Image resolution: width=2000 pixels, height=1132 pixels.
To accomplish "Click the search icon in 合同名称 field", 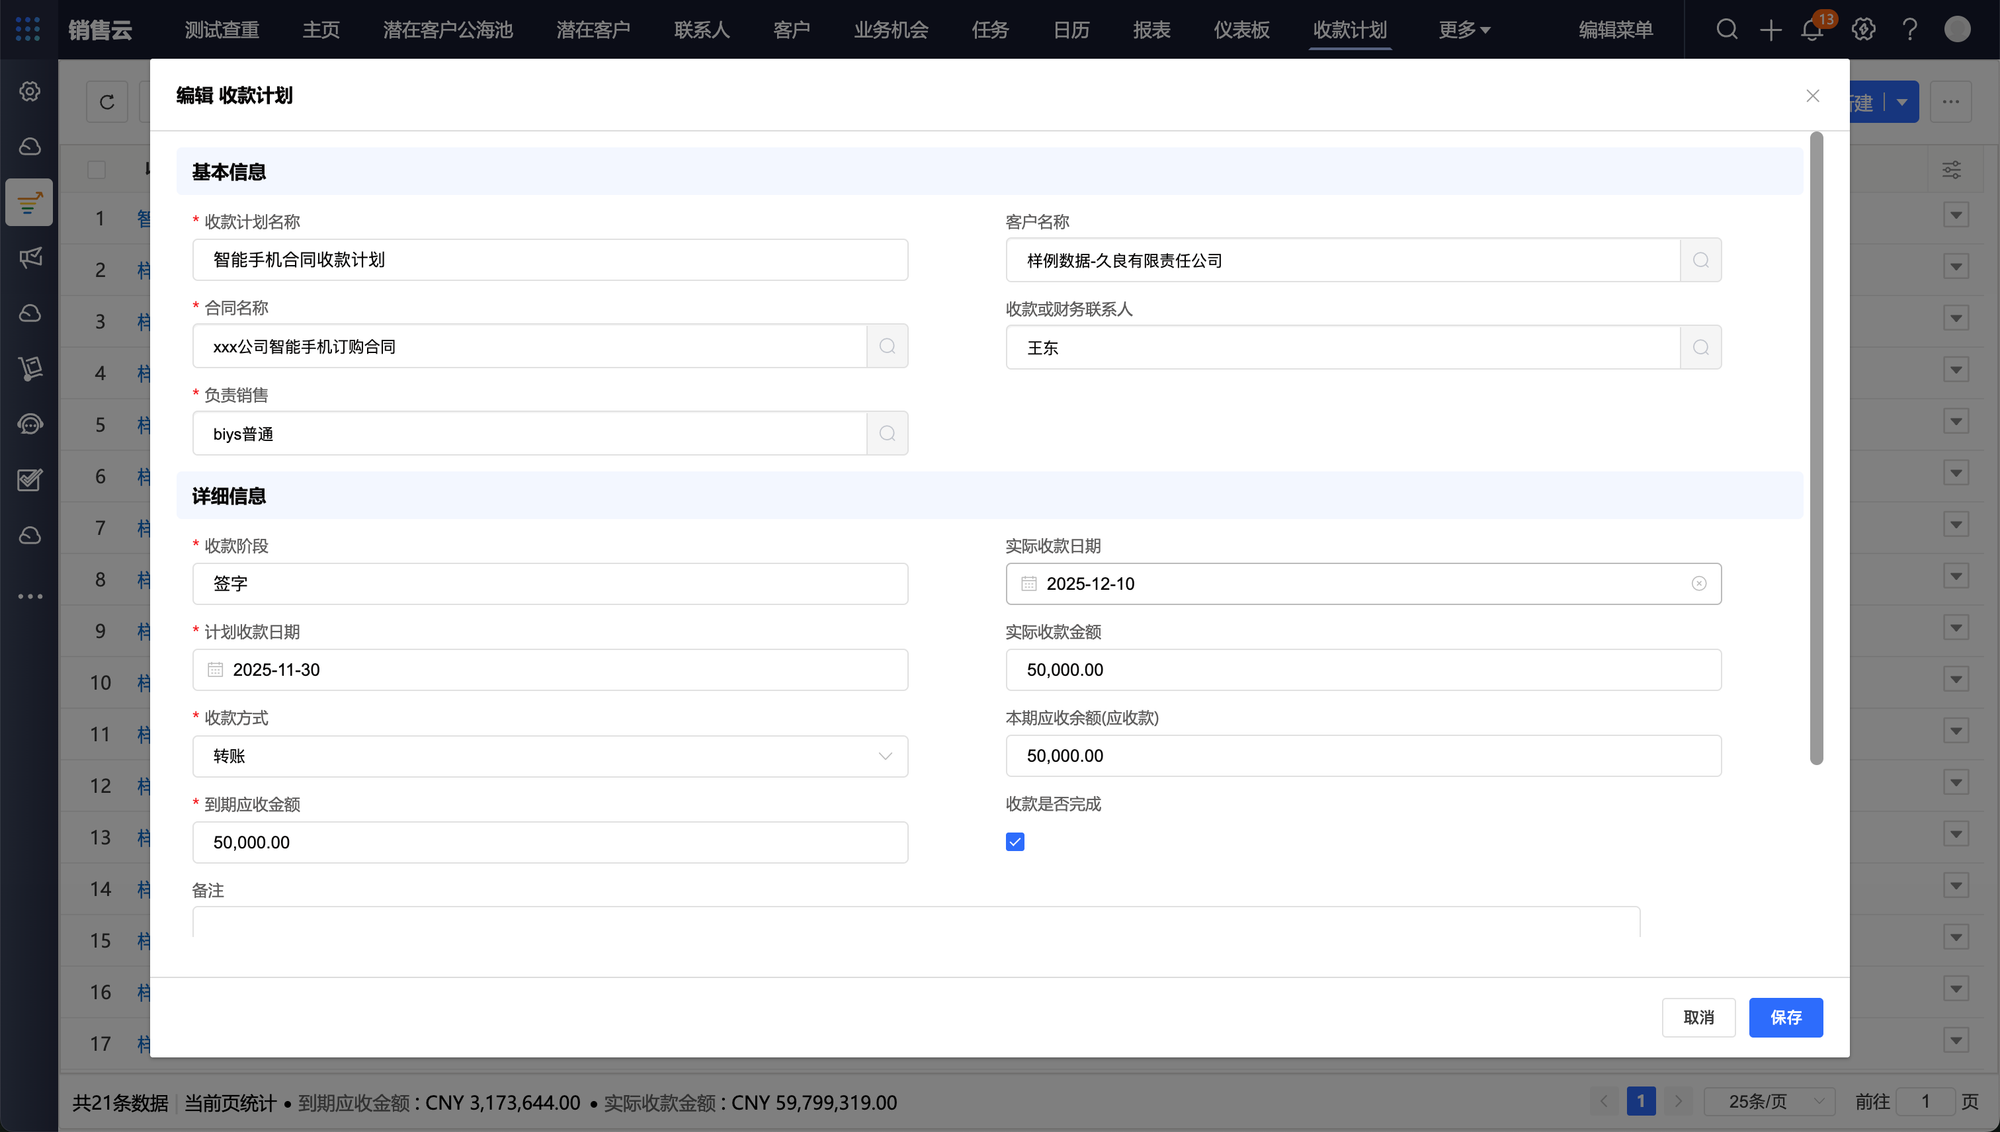I will 887,346.
